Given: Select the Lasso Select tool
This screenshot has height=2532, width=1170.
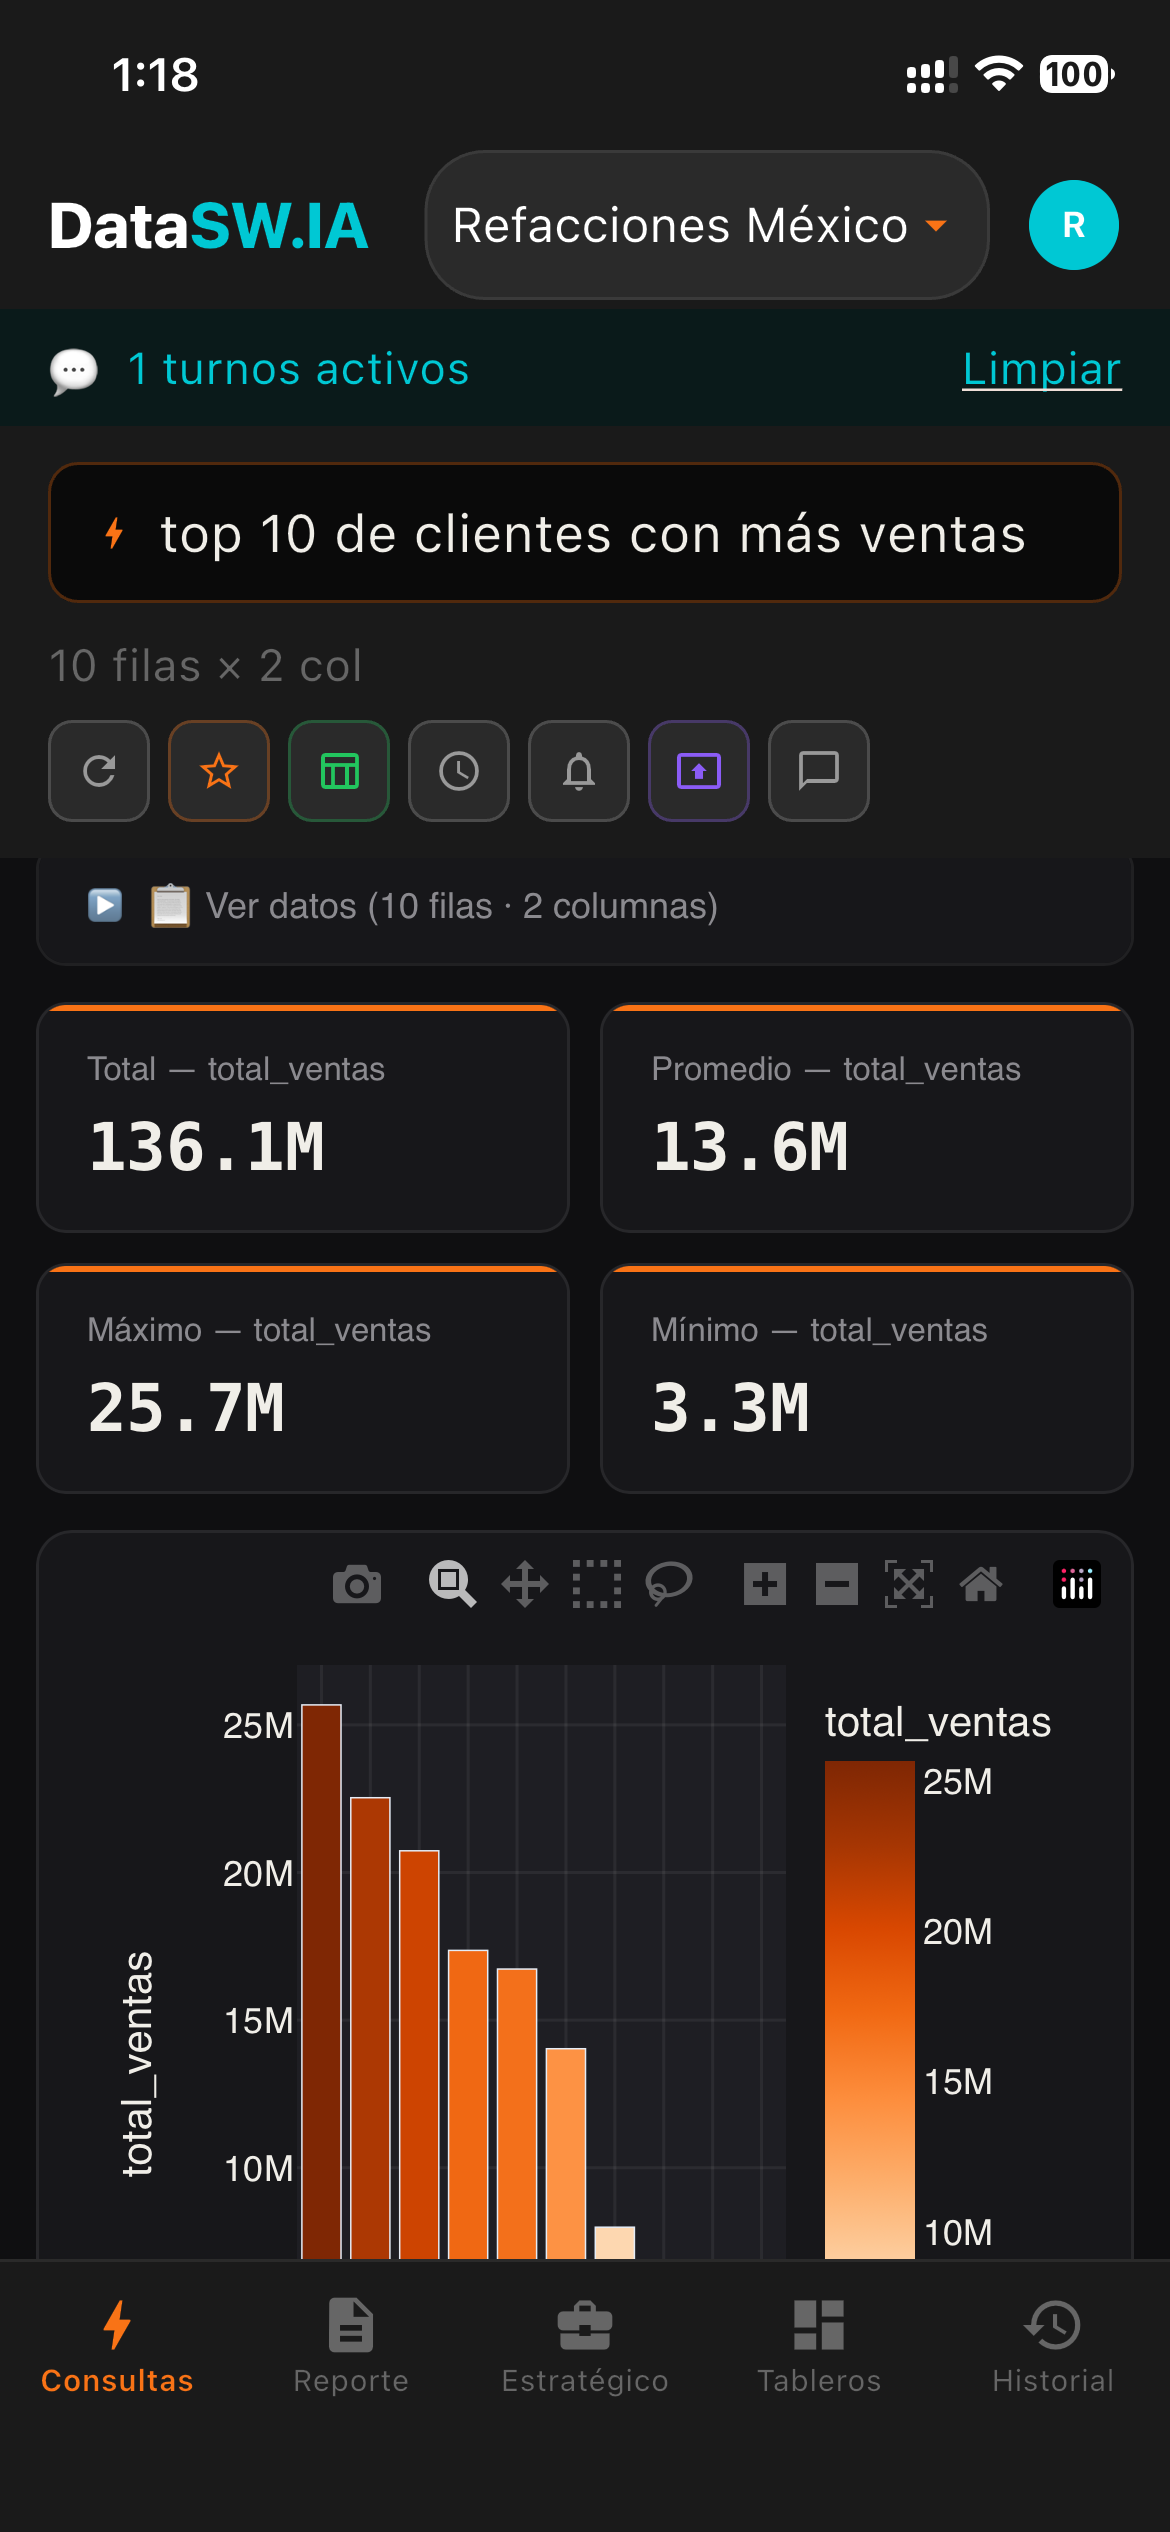Looking at the screenshot, I should tap(669, 1584).
